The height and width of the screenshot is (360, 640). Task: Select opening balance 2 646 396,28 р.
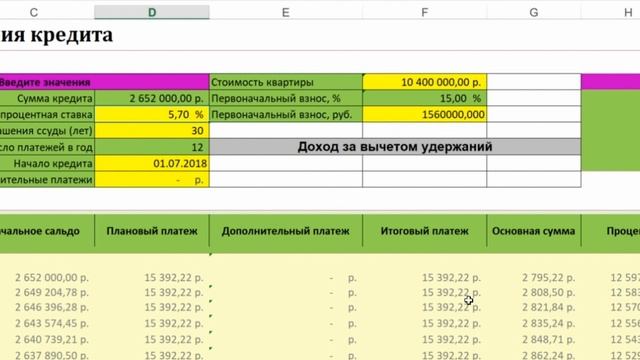[x=51, y=307]
